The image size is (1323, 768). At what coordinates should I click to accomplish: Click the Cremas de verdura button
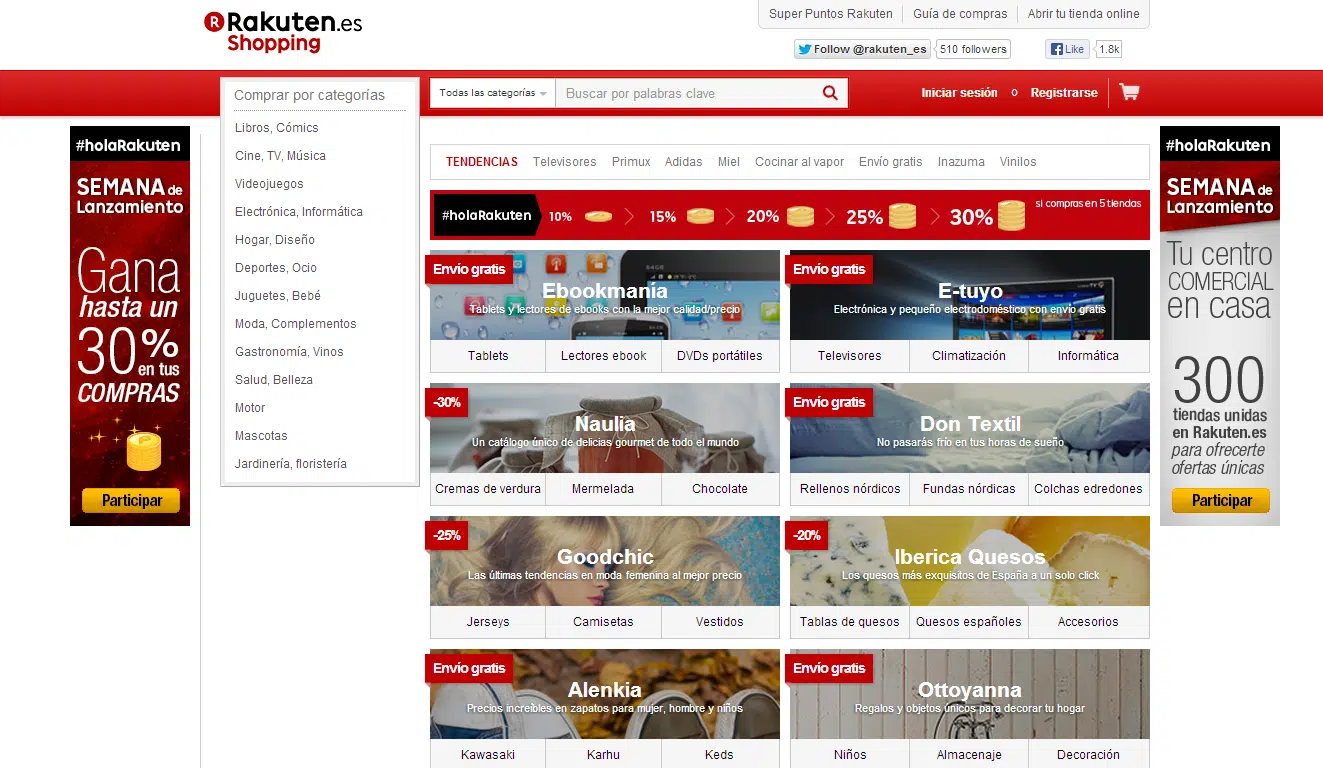point(488,489)
